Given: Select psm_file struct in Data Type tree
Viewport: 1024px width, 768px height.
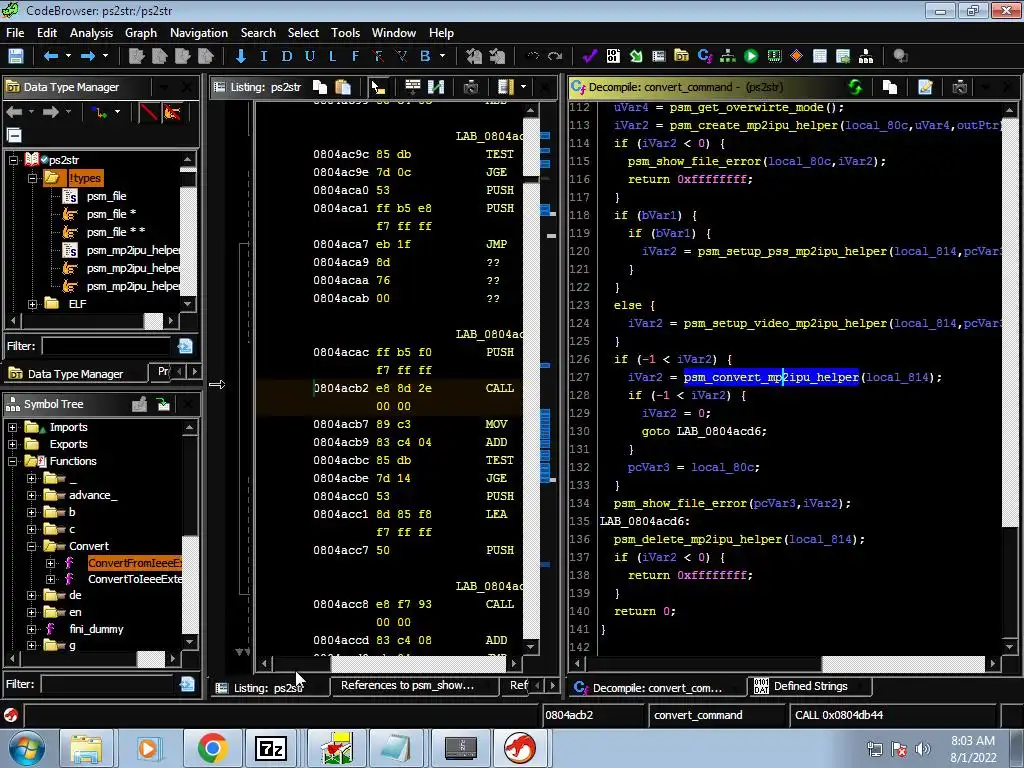Looking at the screenshot, I should (x=106, y=196).
